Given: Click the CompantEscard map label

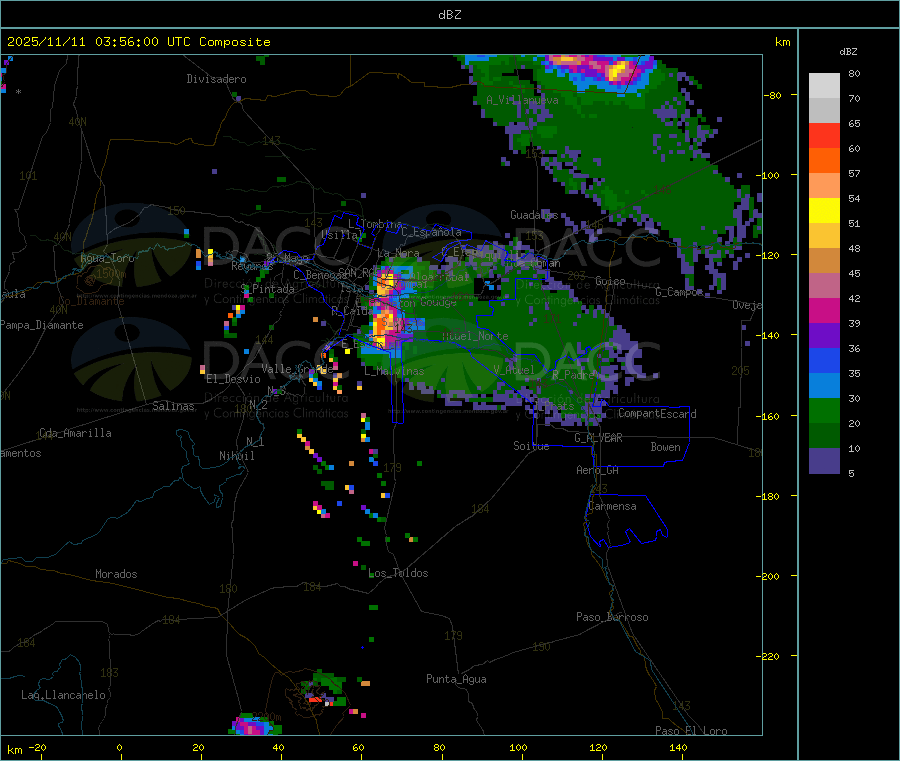Looking at the screenshot, I should 657,414.
